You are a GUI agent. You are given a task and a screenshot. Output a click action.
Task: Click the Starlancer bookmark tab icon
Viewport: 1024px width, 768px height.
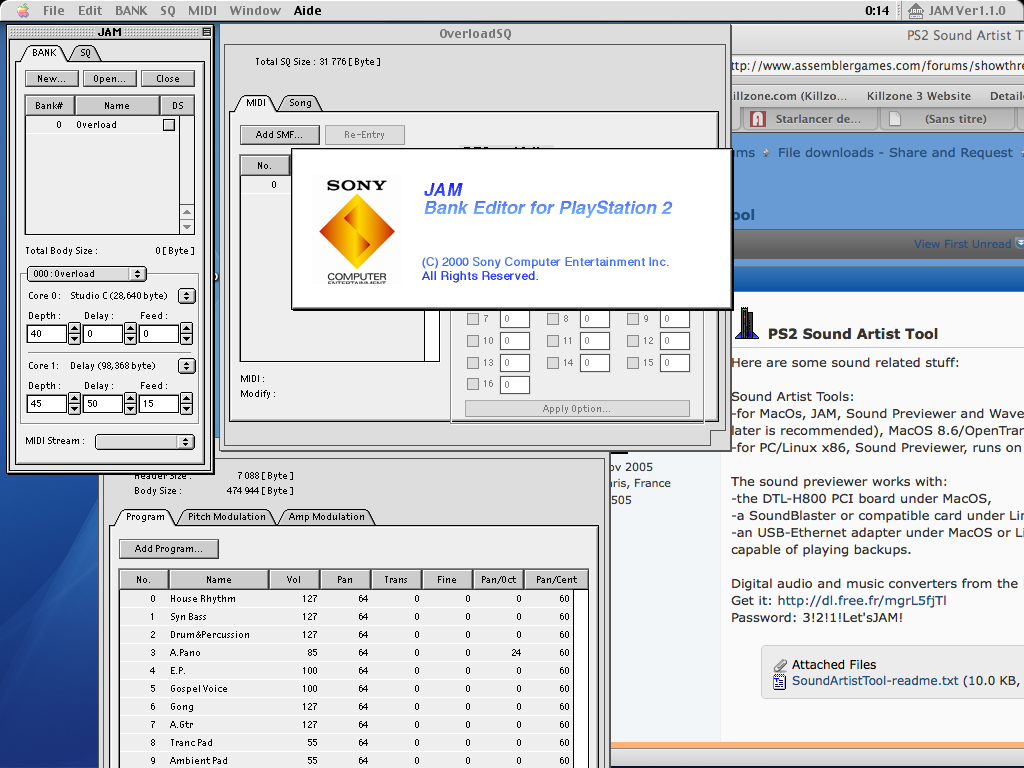click(758, 119)
